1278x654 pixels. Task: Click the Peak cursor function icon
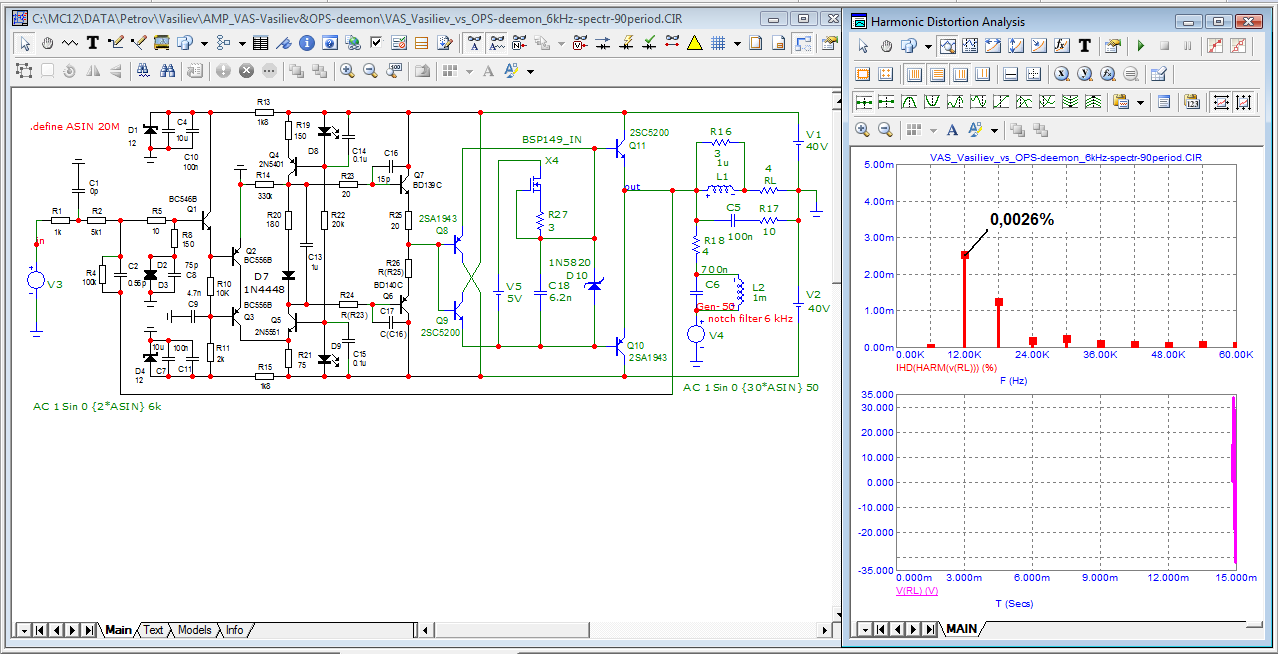909,102
